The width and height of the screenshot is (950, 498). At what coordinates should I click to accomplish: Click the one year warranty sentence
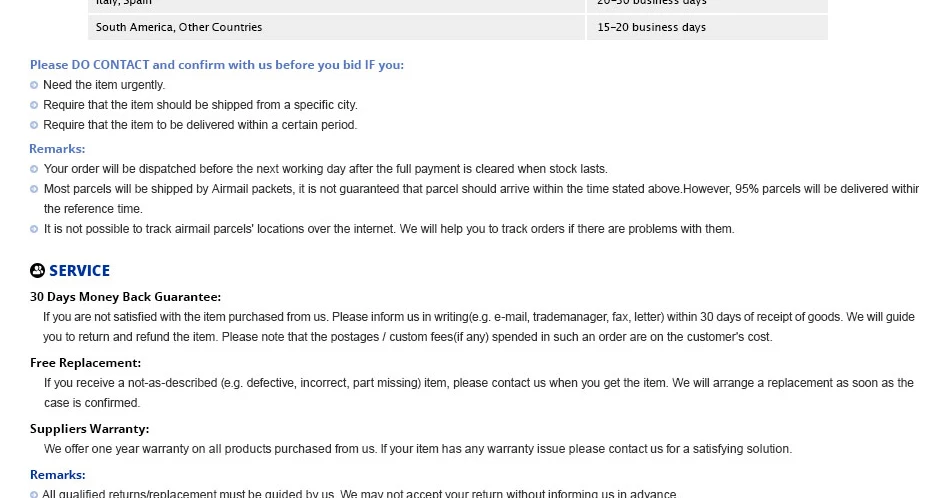[417, 449]
